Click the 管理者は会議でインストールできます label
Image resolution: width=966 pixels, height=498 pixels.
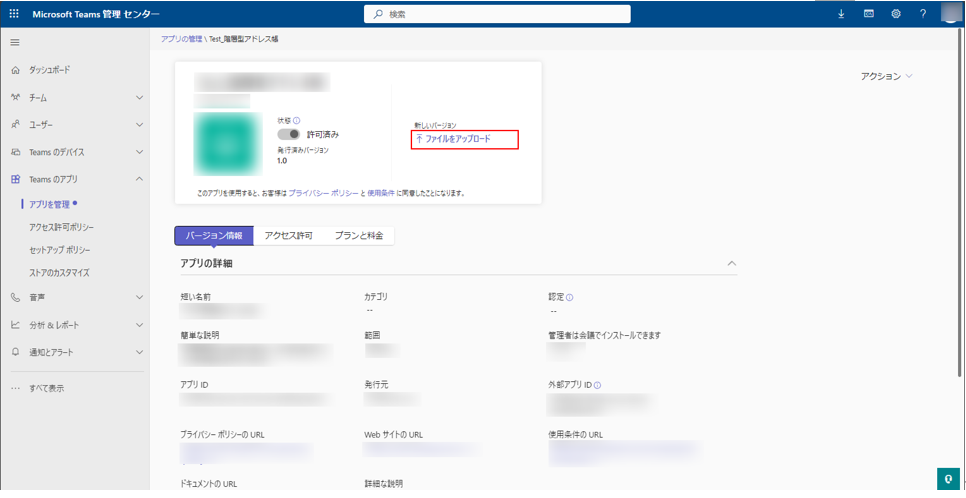(604, 335)
